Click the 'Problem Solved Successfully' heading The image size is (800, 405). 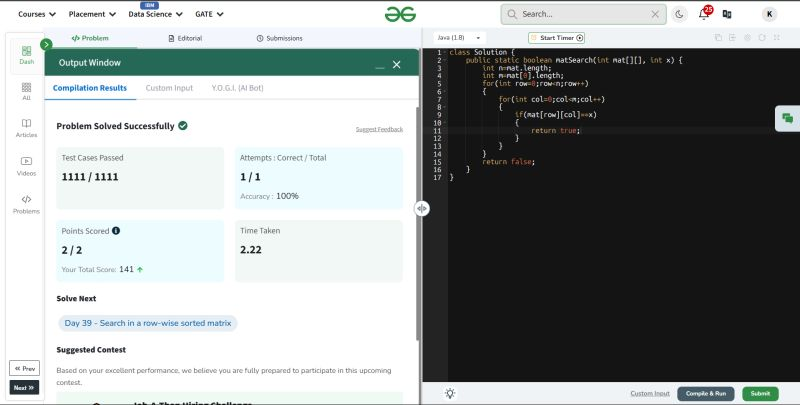[115, 126]
